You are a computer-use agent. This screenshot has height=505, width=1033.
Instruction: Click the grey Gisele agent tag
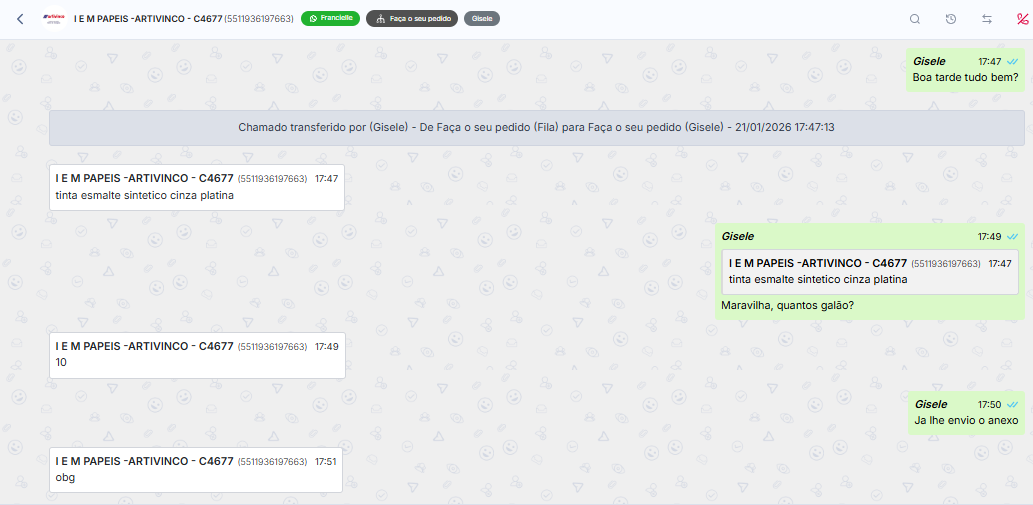click(x=482, y=19)
